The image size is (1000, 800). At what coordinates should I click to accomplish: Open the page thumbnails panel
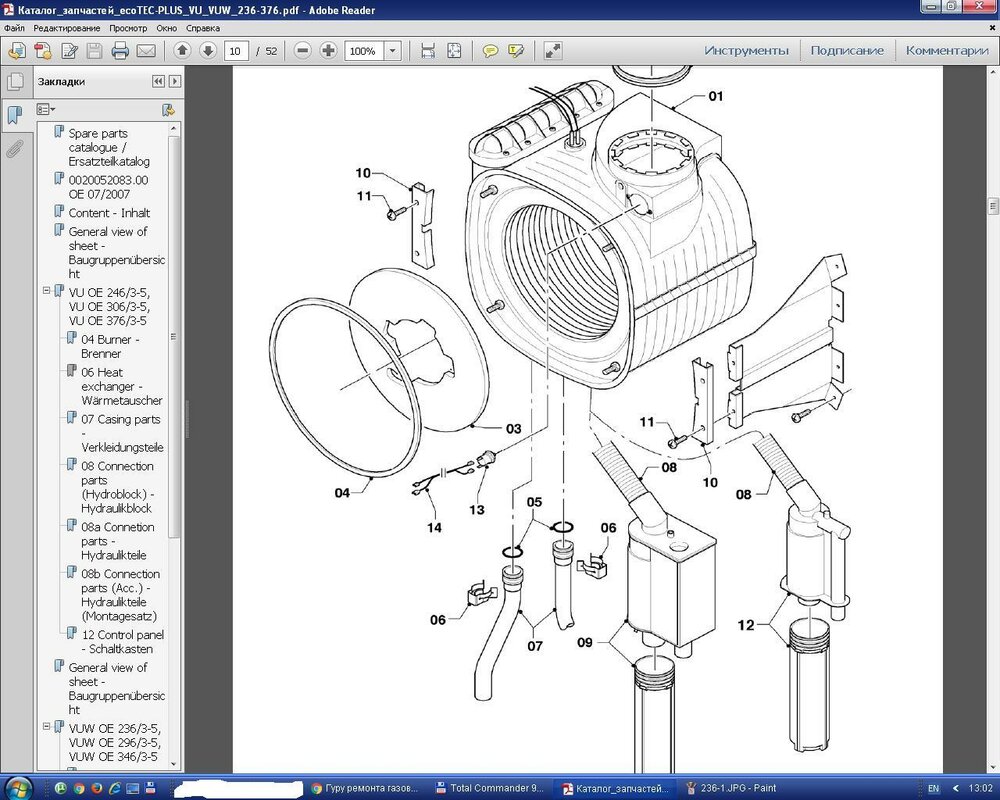click(x=15, y=82)
